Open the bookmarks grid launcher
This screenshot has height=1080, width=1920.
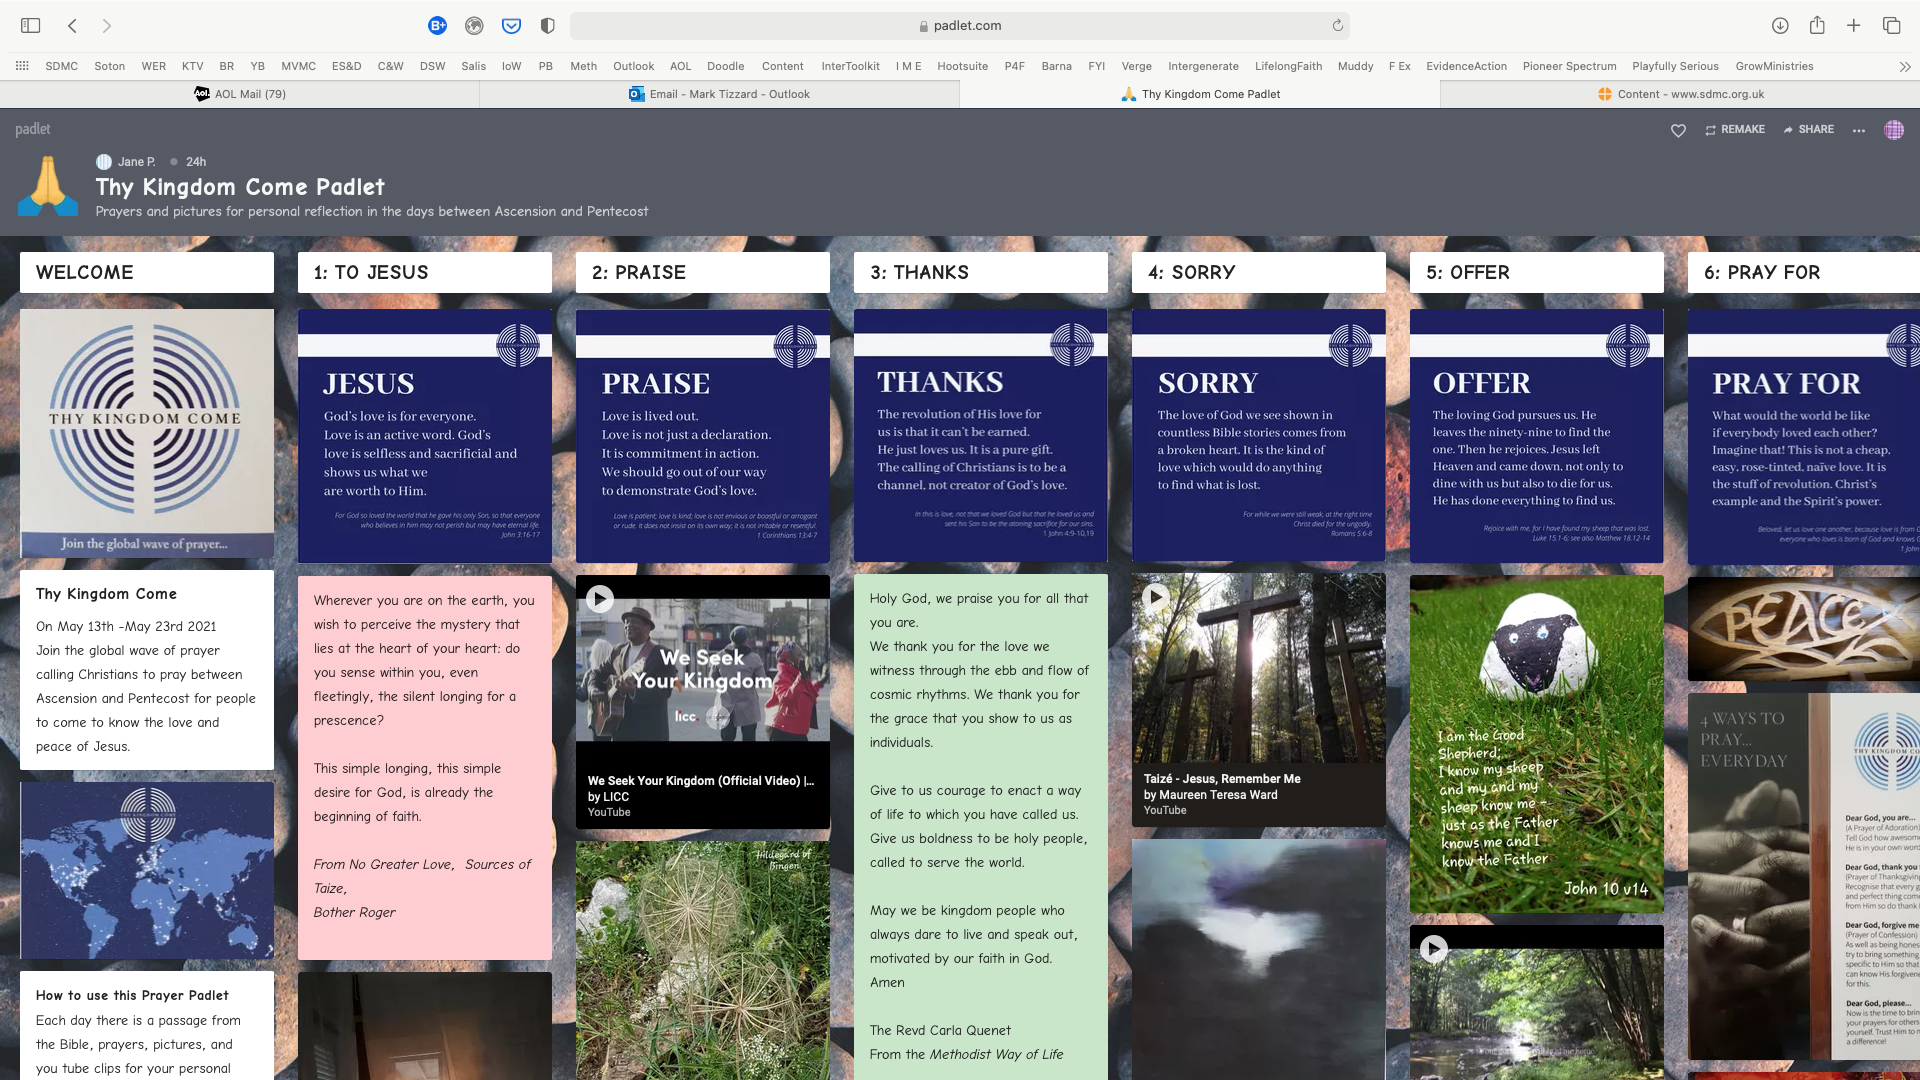[x=22, y=66]
